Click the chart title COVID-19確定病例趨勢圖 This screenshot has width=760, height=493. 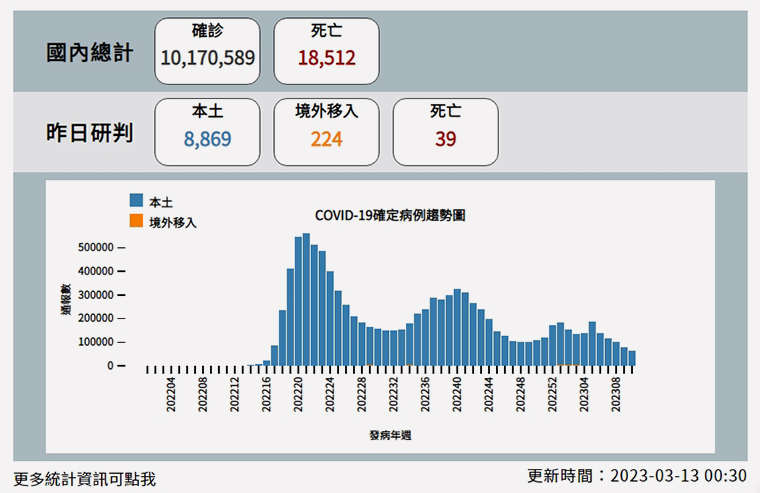390,215
